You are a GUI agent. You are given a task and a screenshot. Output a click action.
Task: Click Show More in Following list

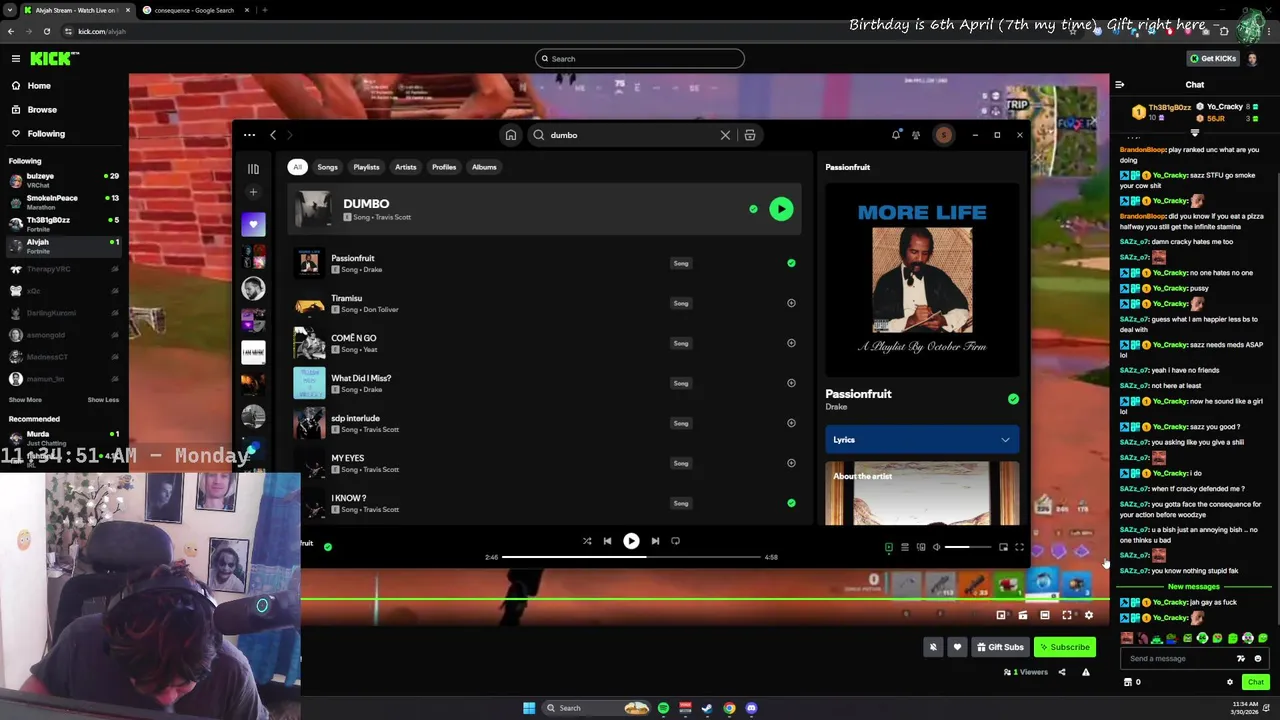(25, 400)
